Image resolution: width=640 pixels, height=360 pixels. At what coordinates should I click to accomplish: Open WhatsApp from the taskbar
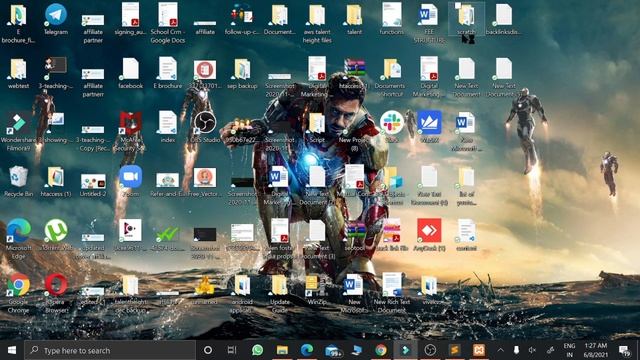(x=258, y=350)
